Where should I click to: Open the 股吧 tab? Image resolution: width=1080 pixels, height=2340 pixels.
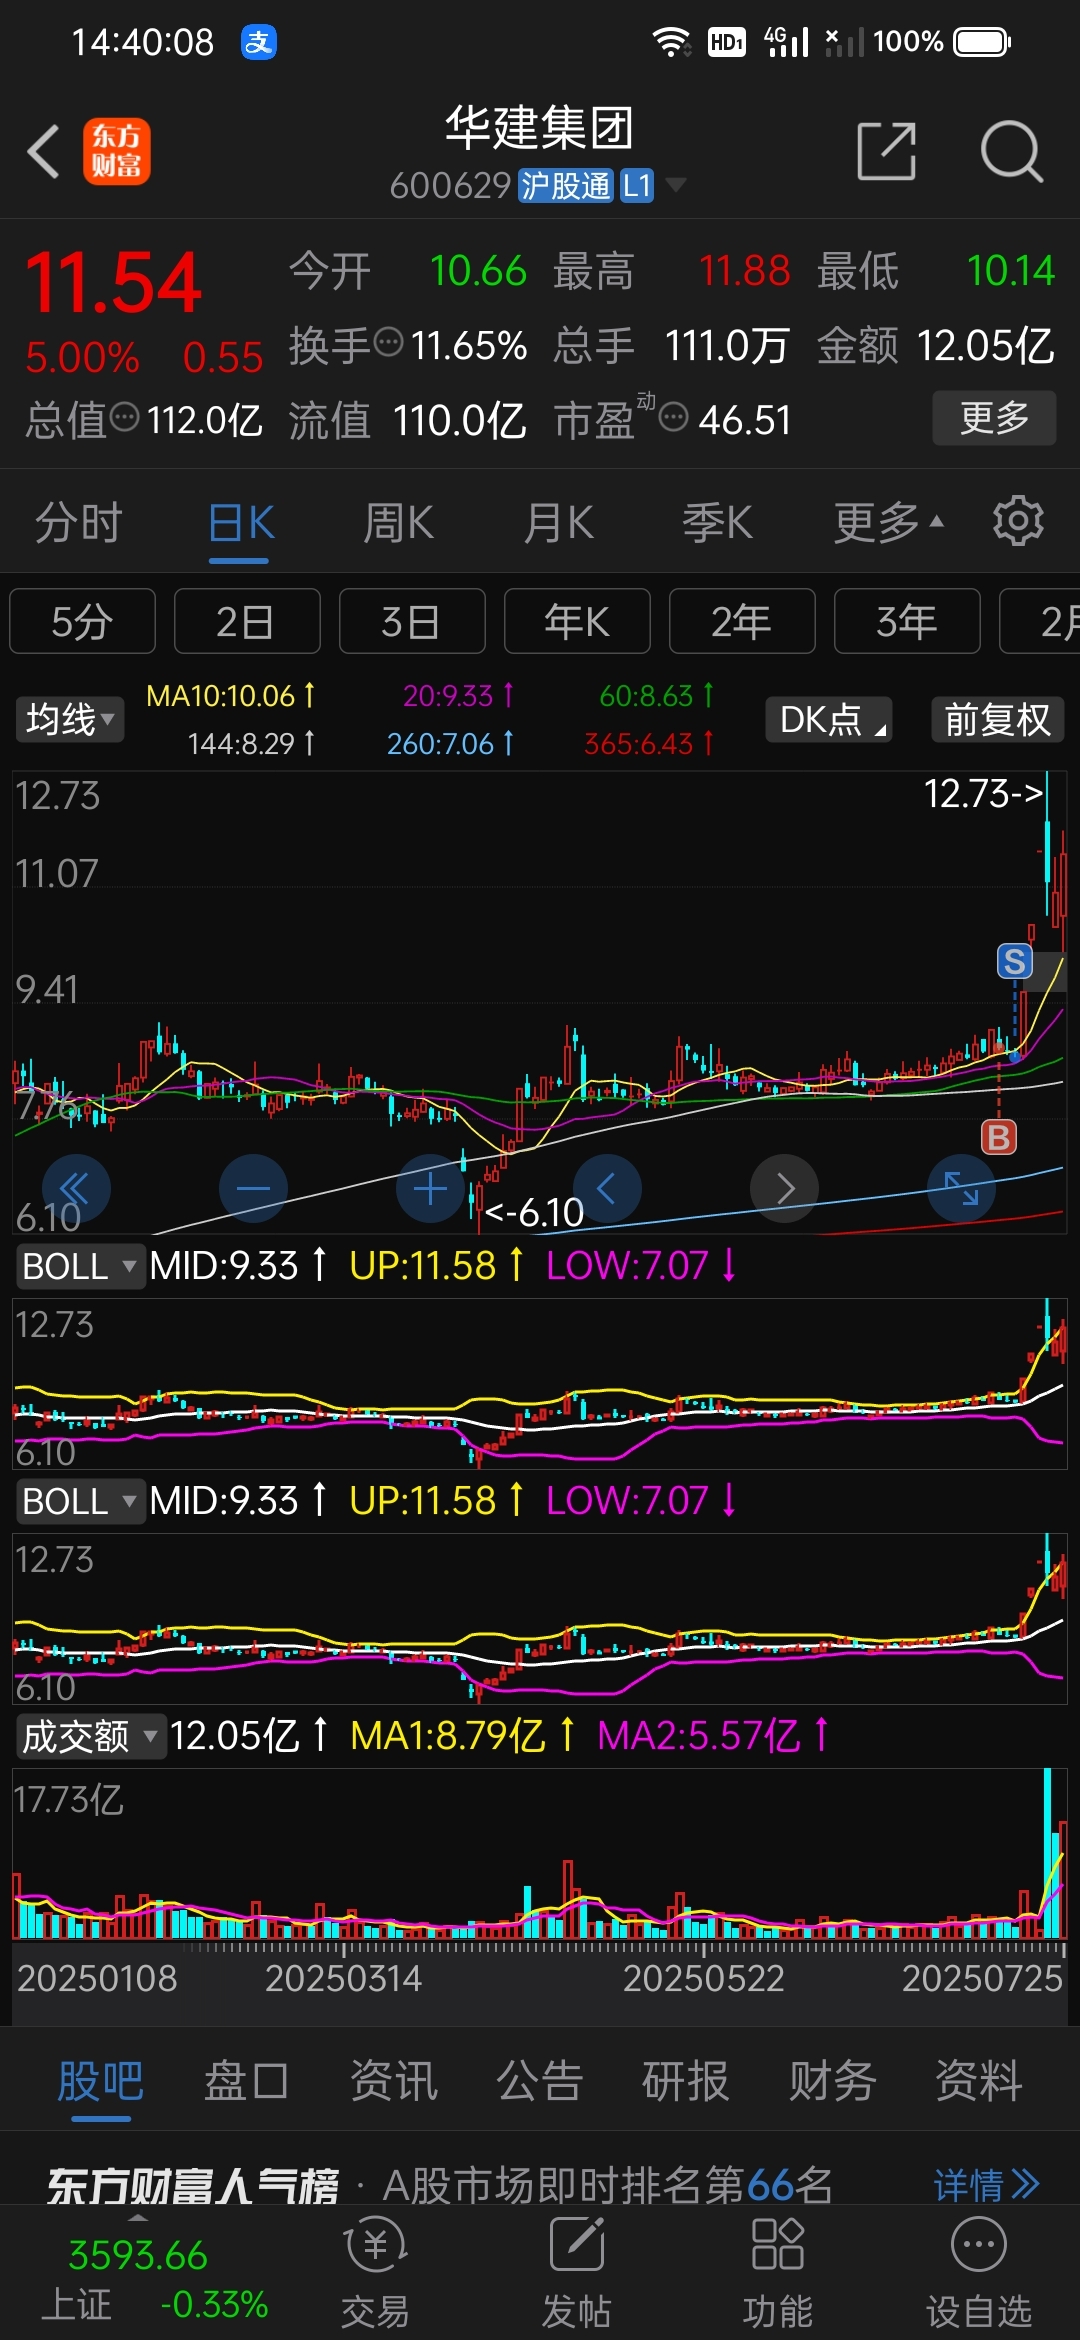(100, 2081)
